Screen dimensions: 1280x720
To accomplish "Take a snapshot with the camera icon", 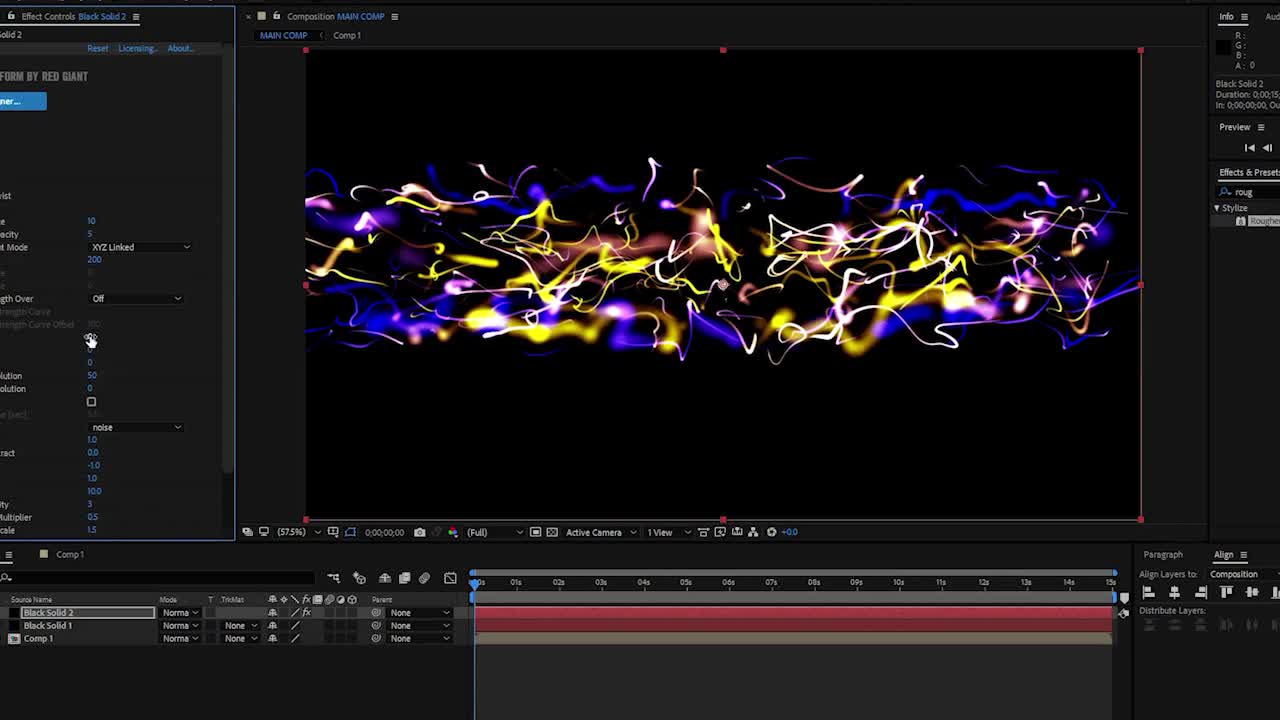I will [419, 532].
